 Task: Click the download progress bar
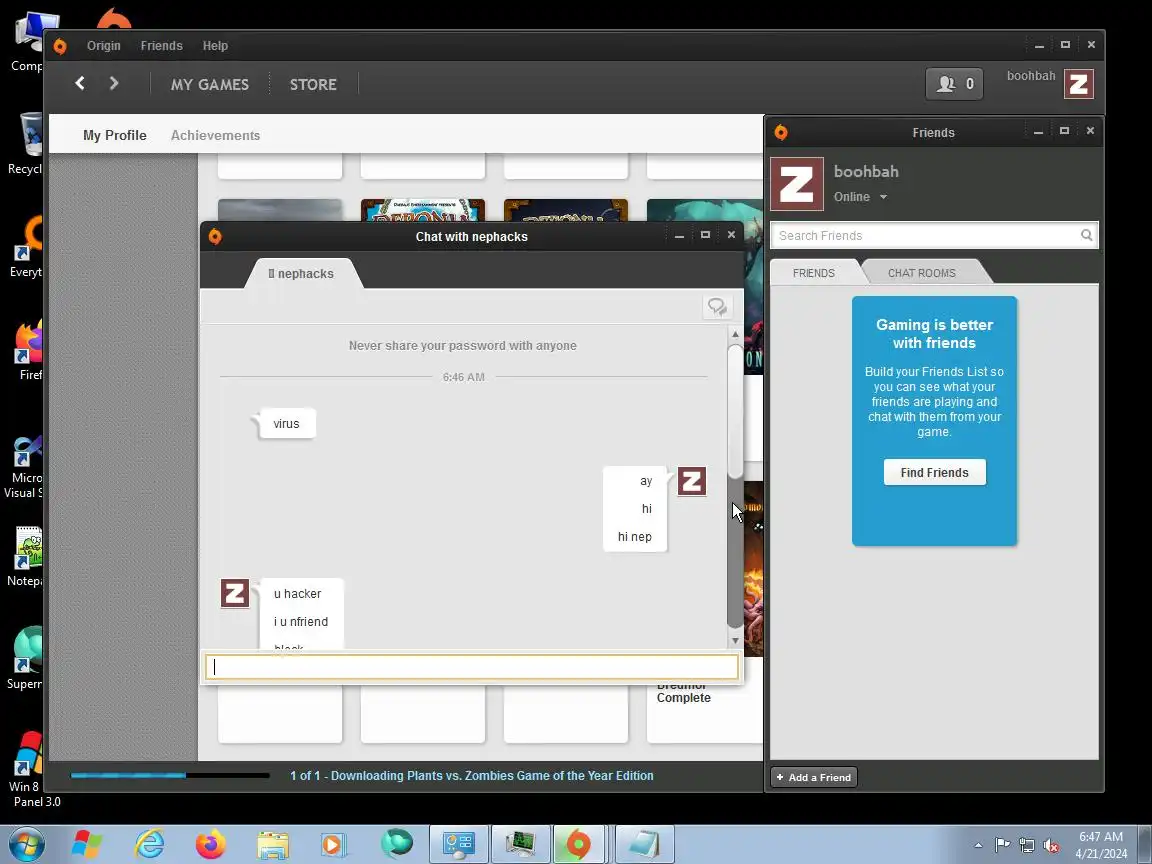pos(170,775)
